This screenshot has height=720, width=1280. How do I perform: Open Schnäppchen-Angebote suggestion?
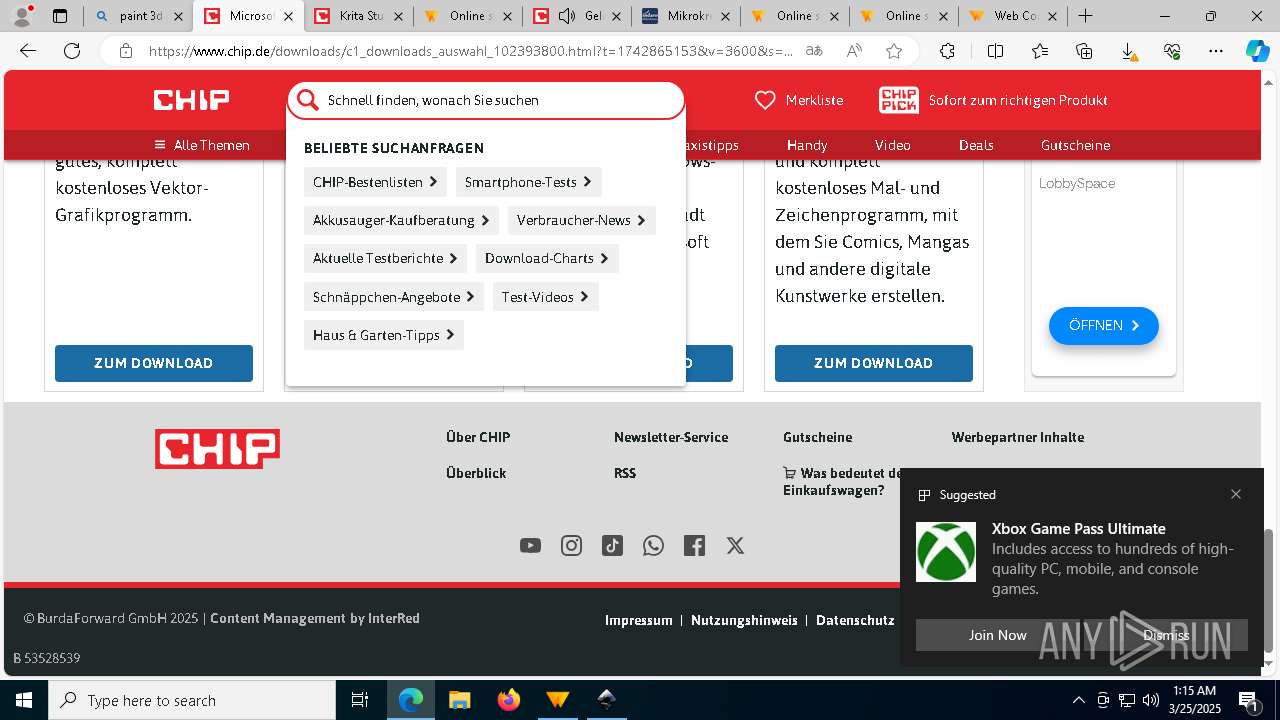394,297
